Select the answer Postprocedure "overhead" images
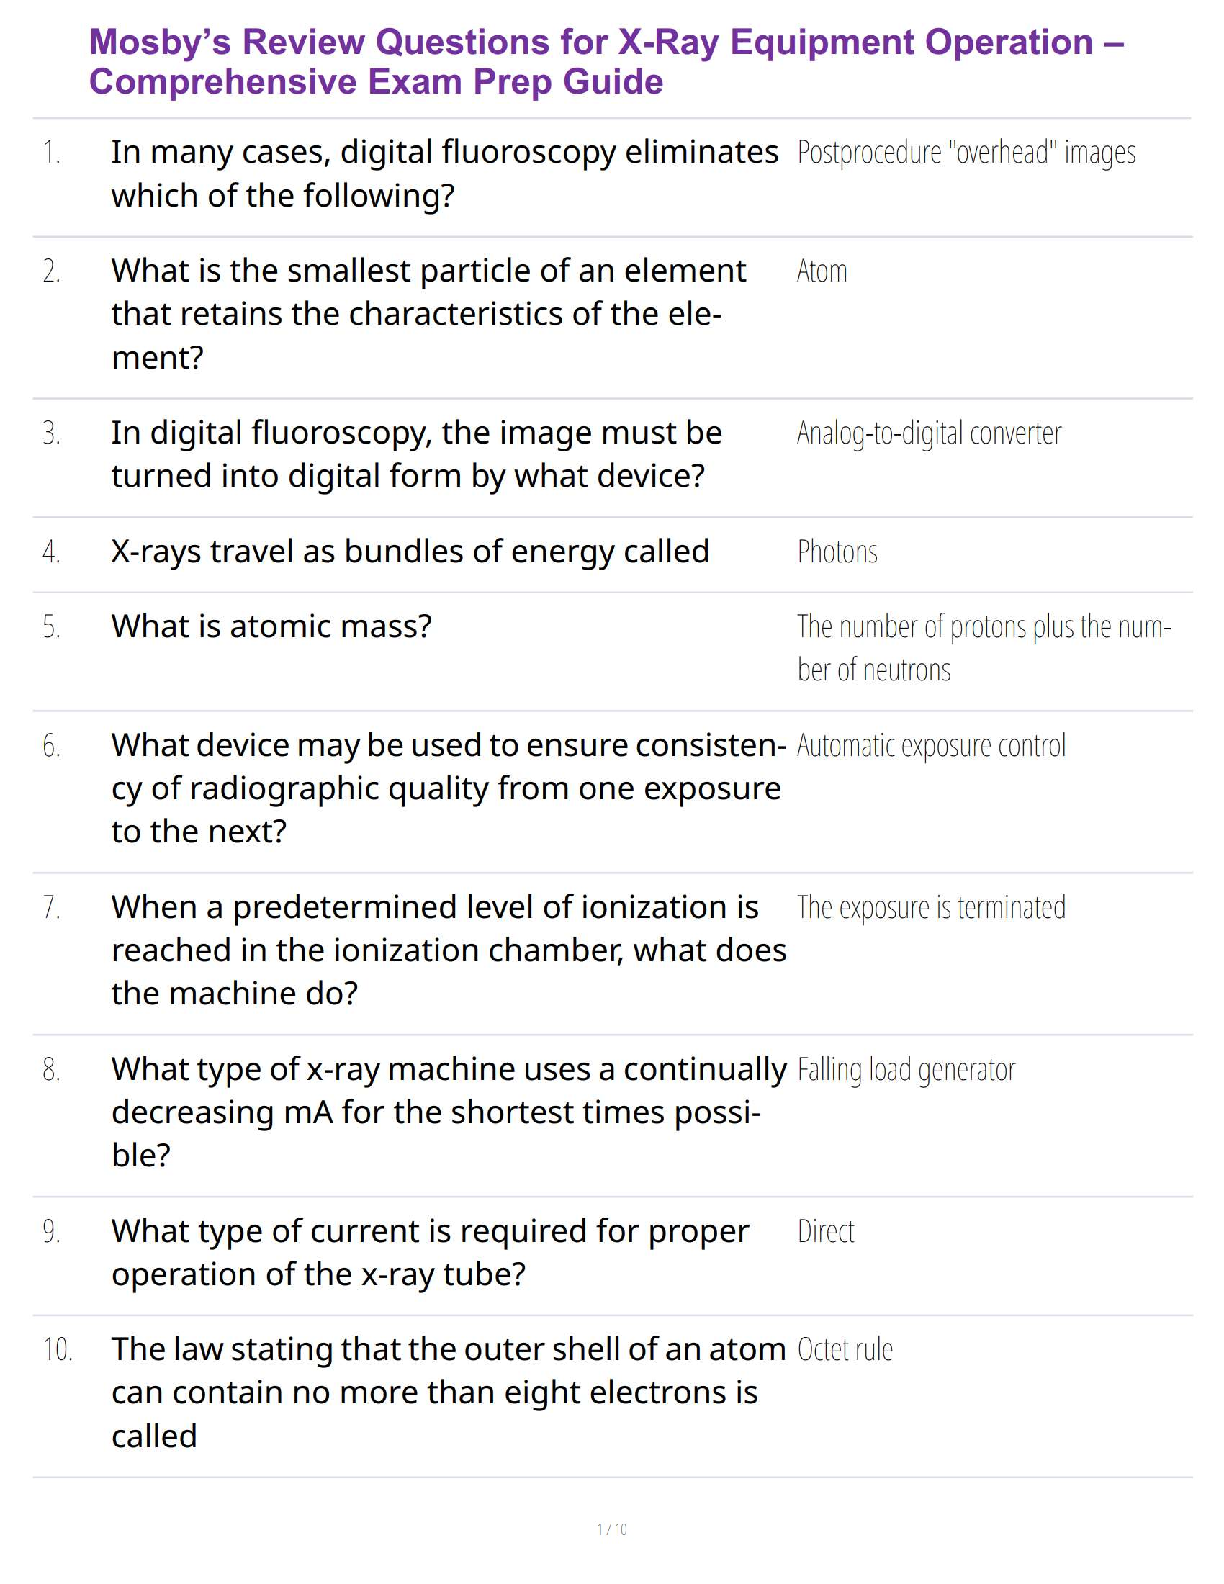The image size is (1224, 1584). (966, 153)
